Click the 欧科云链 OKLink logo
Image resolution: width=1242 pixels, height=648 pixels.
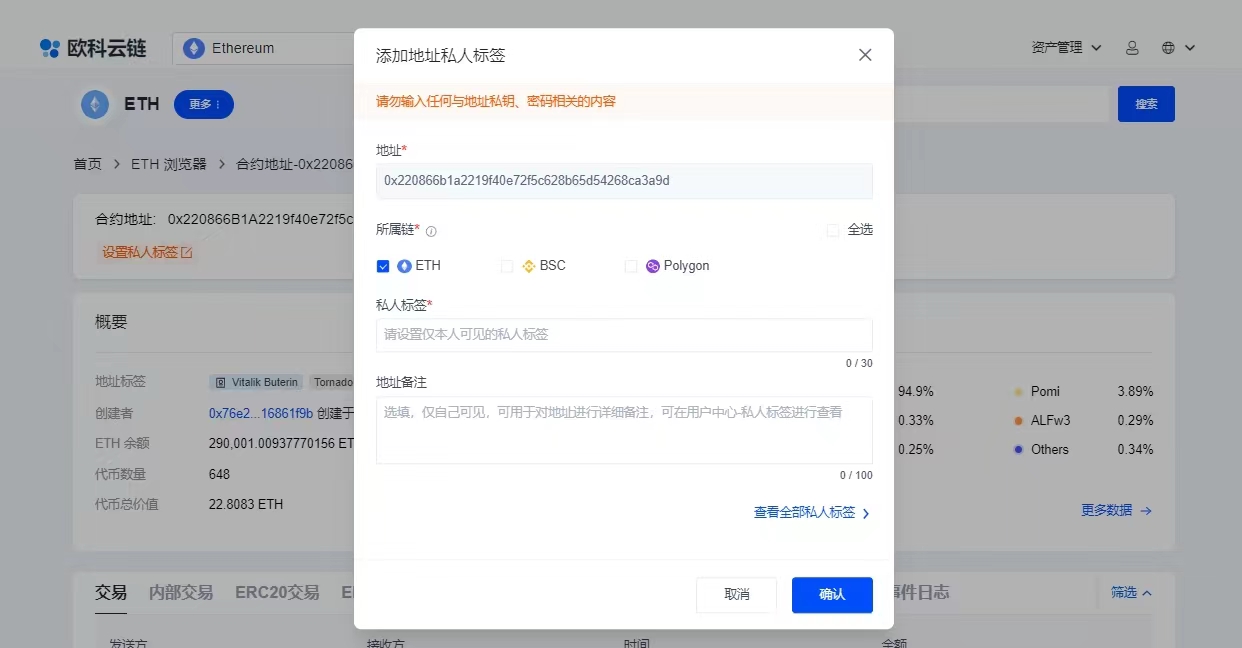94,46
